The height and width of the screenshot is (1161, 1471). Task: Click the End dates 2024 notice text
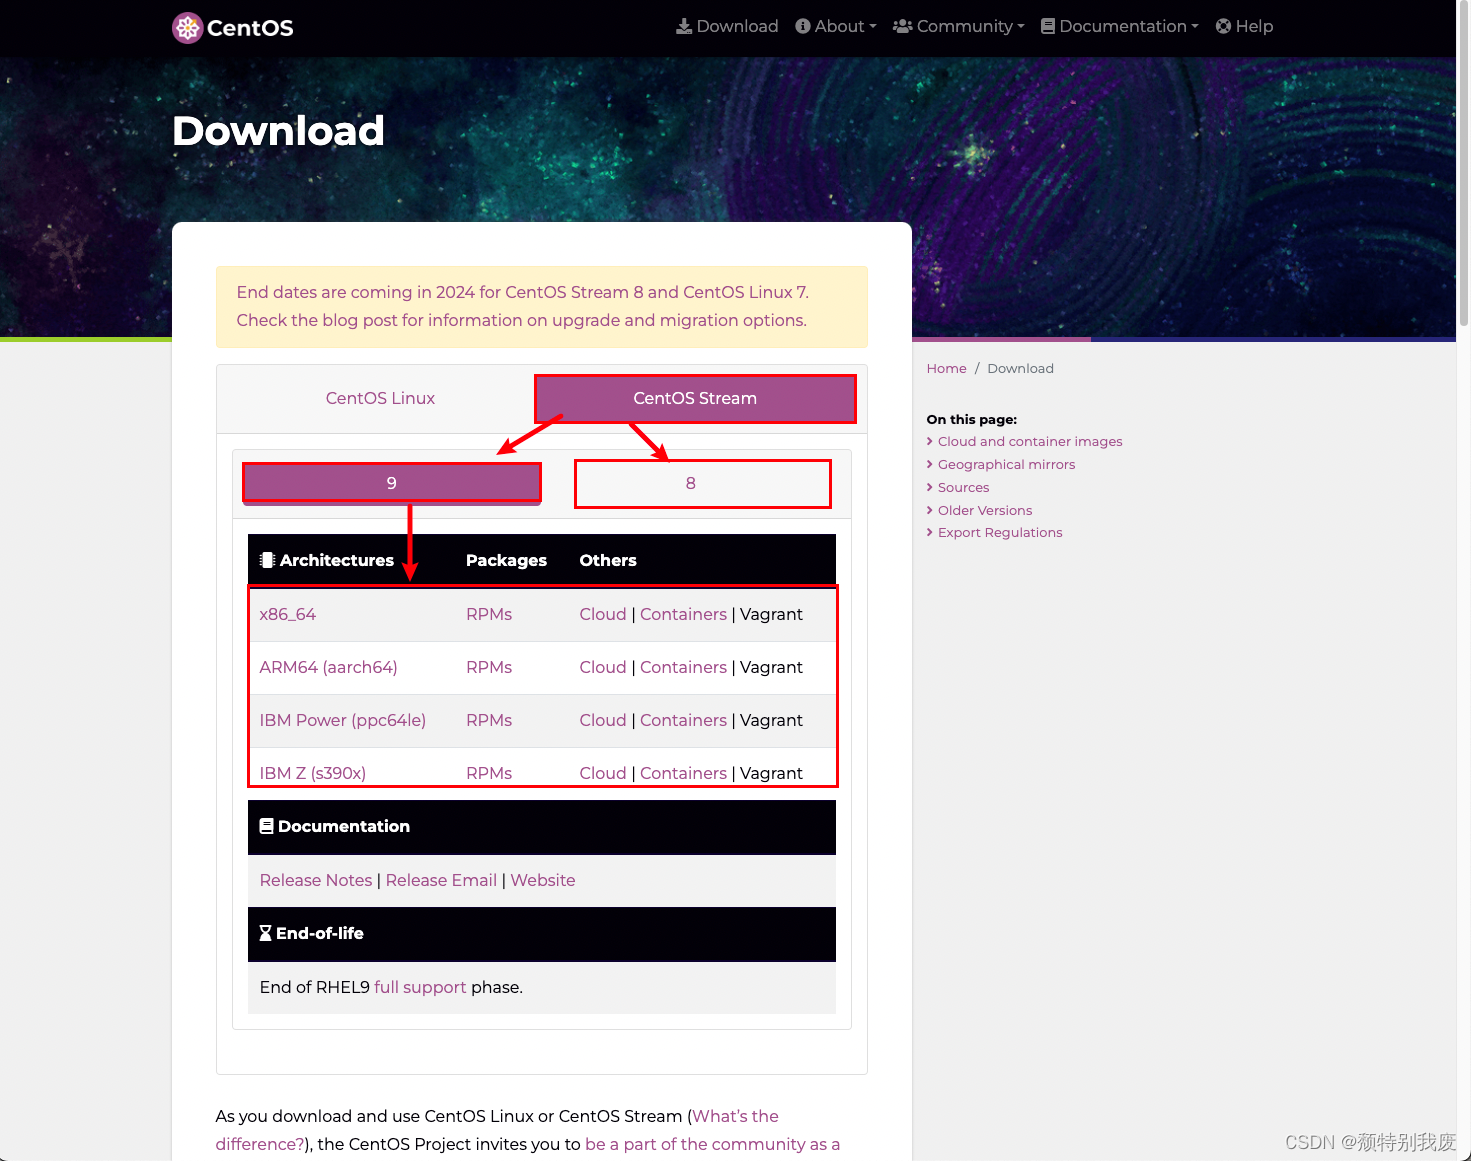coord(522,306)
